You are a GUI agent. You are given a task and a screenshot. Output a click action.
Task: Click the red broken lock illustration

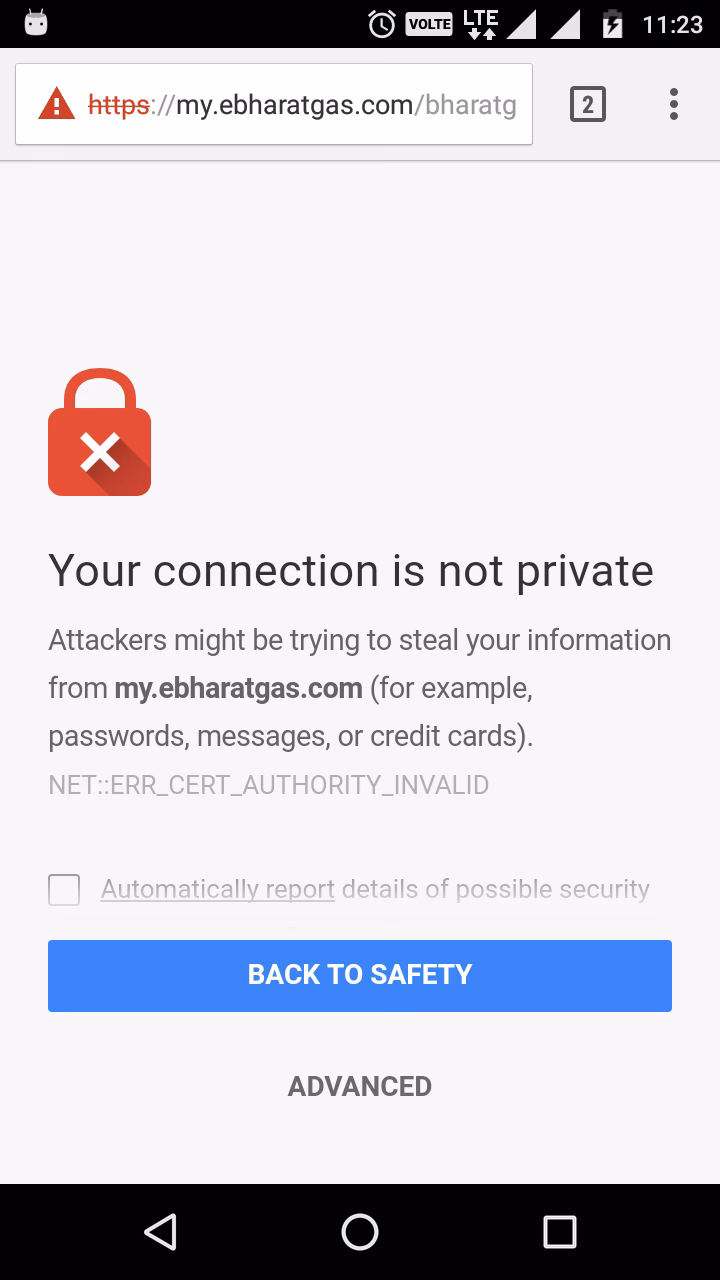(x=97, y=432)
